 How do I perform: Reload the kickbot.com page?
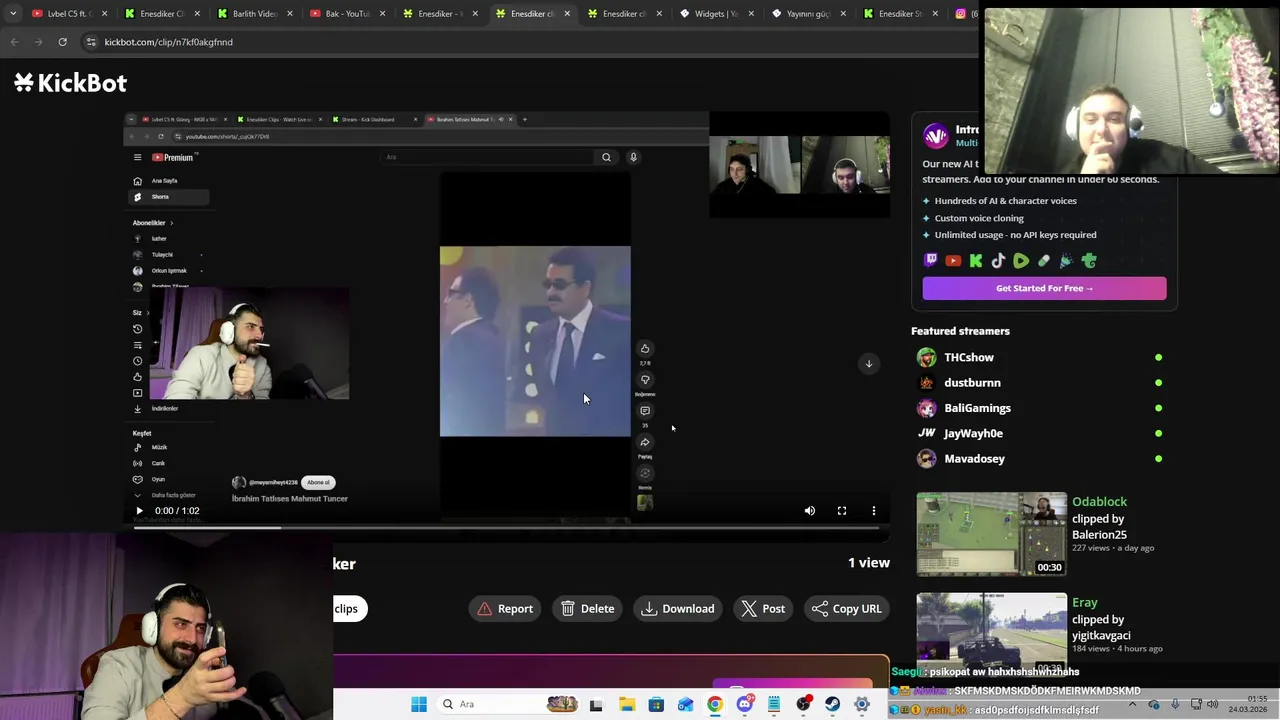(62, 42)
